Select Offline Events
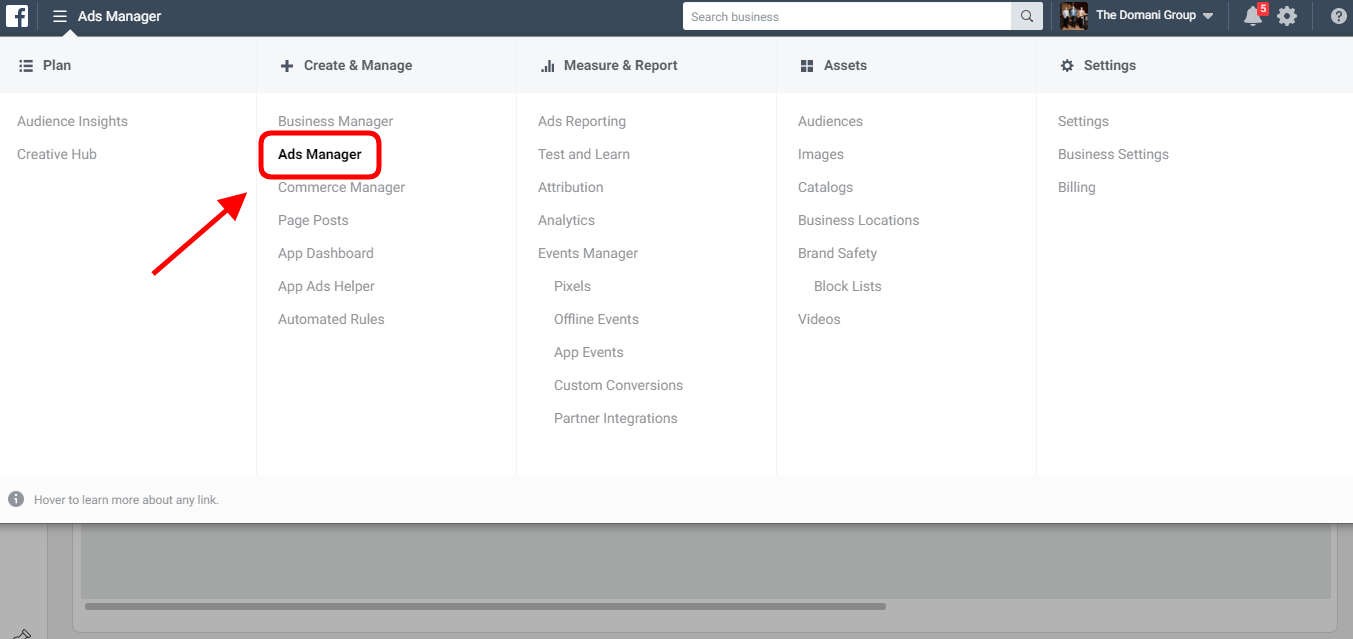1353x639 pixels. (x=596, y=319)
